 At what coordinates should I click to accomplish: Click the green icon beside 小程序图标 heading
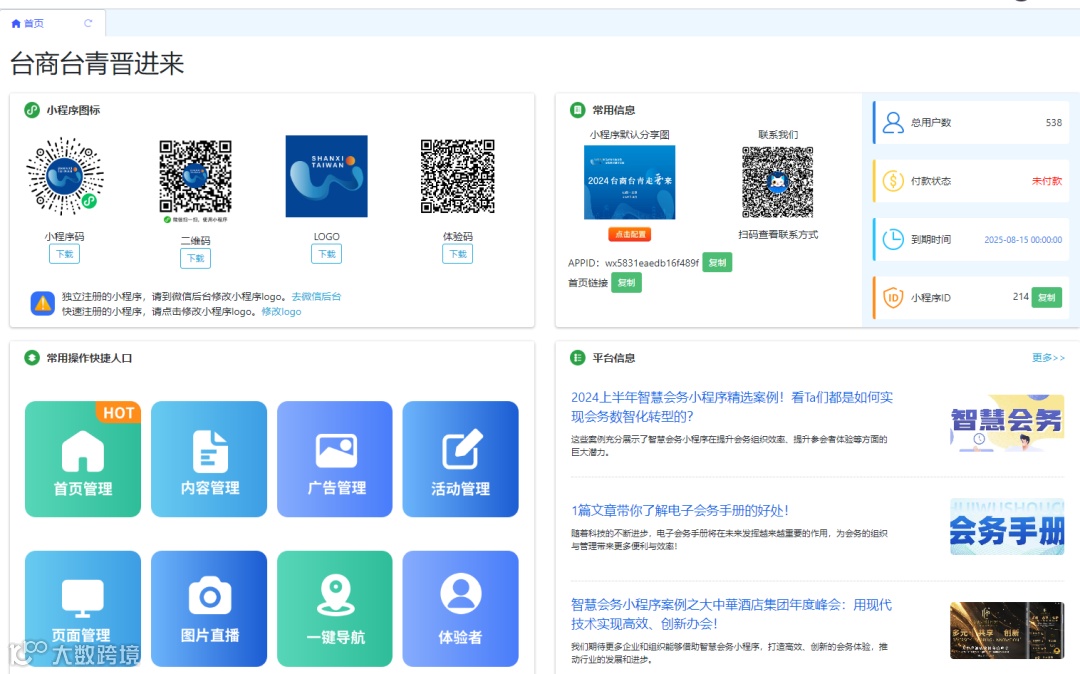[x=32, y=110]
